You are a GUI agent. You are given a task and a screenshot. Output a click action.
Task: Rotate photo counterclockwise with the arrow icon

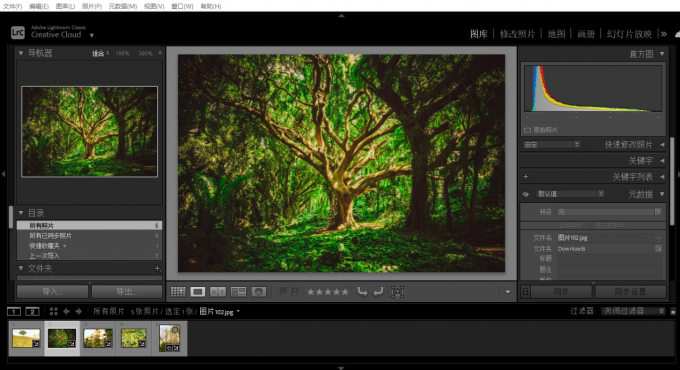362,292
